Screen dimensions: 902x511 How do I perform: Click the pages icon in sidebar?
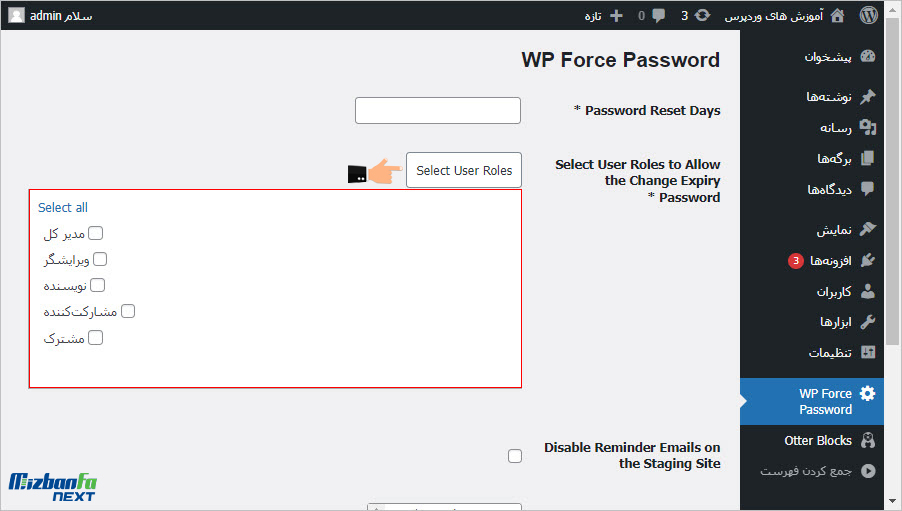(x=867, y=158)
